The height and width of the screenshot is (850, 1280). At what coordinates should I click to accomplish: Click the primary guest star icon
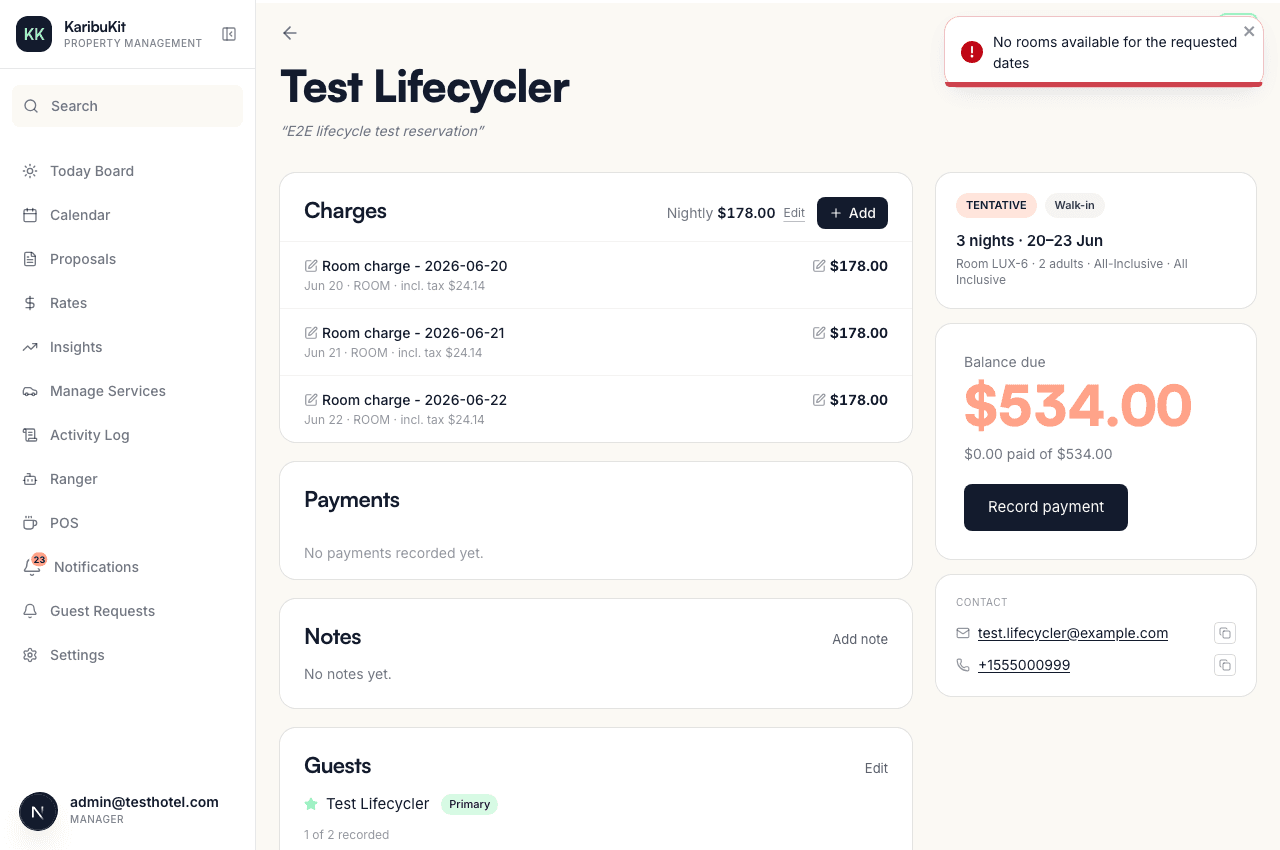click(311, 804)
